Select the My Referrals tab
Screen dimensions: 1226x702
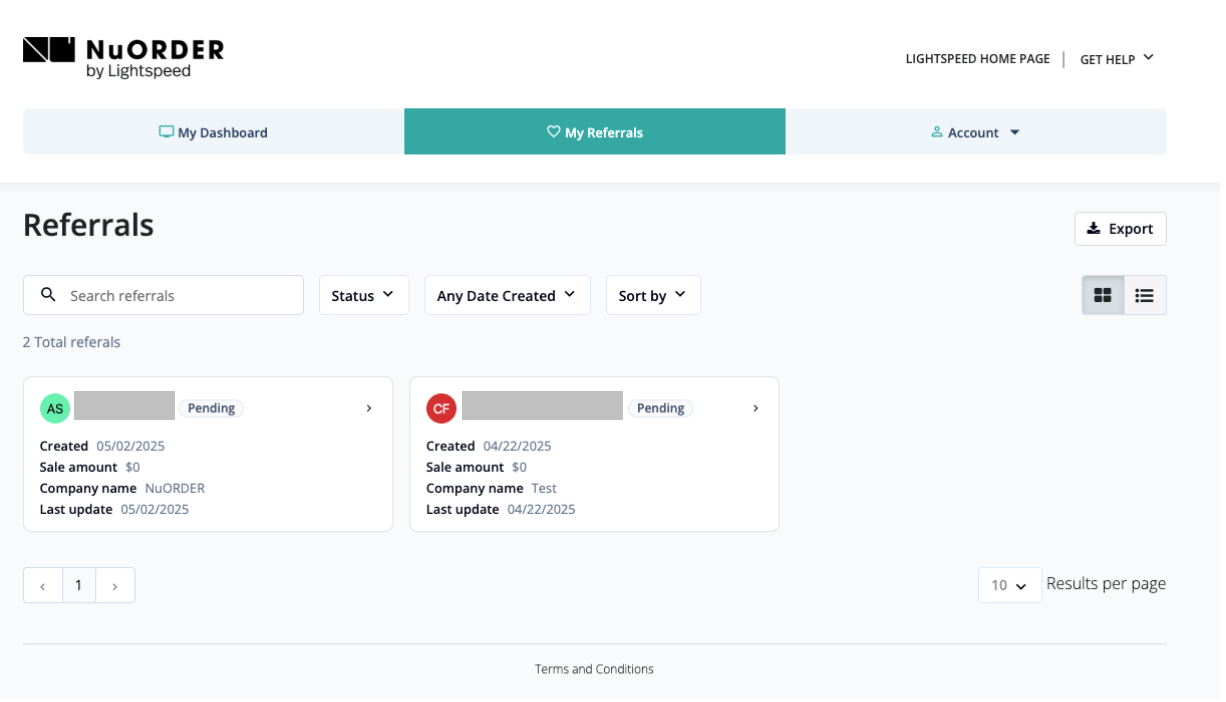click(x=594, y=132)
